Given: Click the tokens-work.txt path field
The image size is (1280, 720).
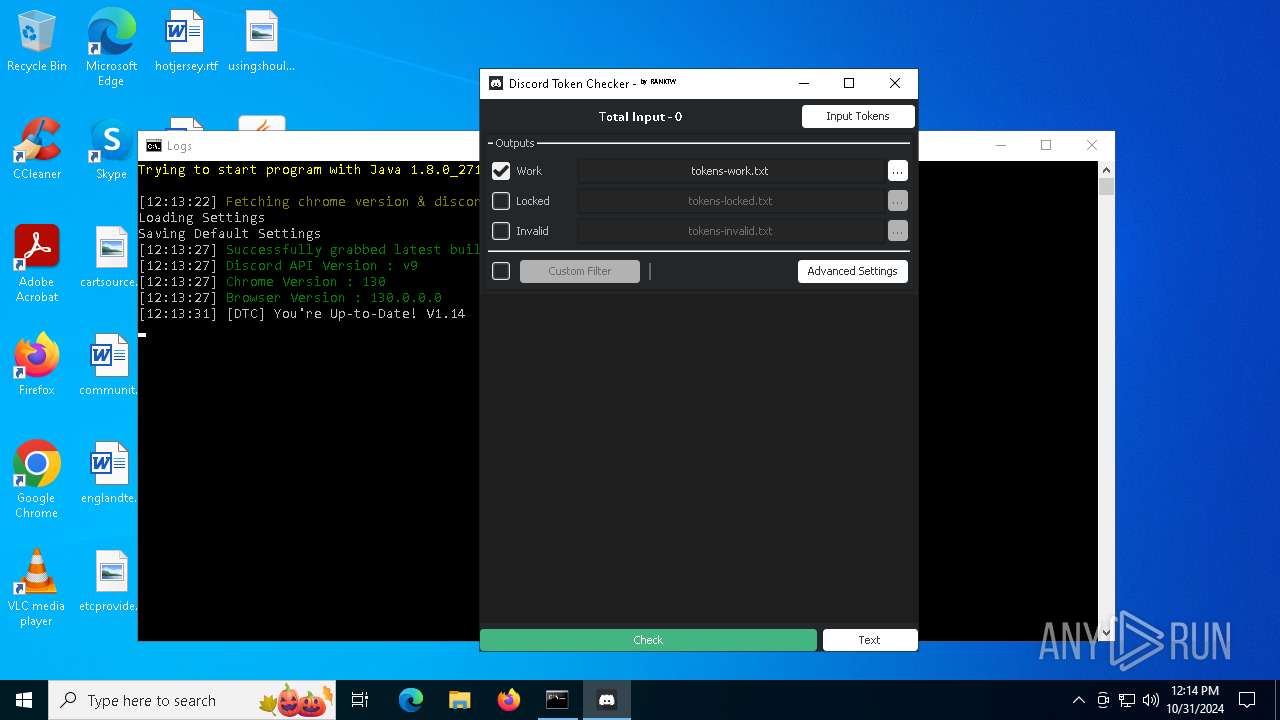Looking at the screenshot, I should coord(730,171).
